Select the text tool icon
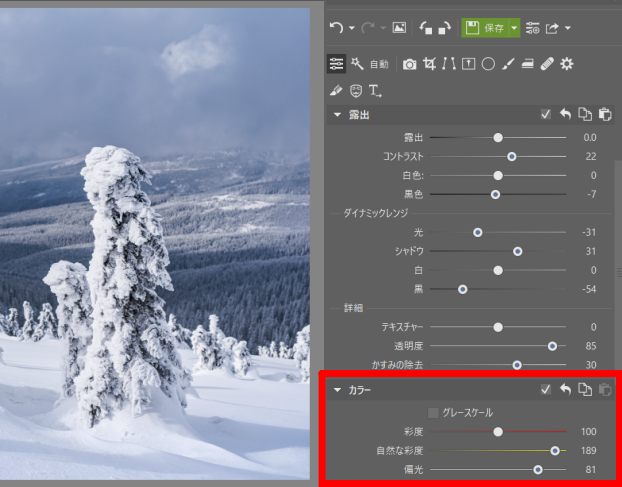 click(375, 91)
